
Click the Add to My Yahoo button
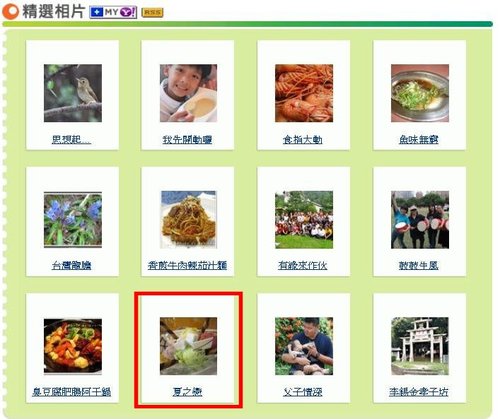click(113, 13)
